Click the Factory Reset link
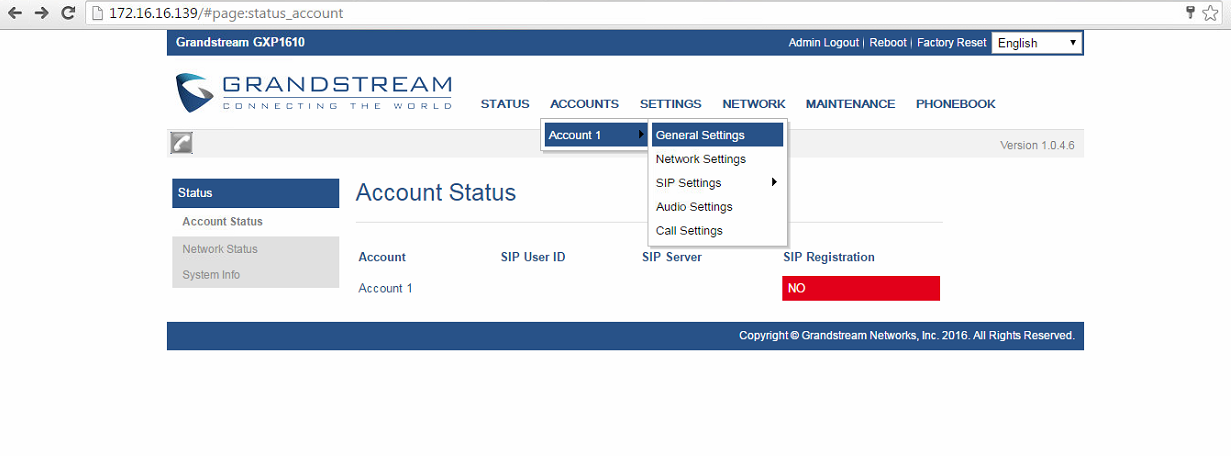This screenshot has height=456, width=1231. pyautogui.click(x=951, y=43)
